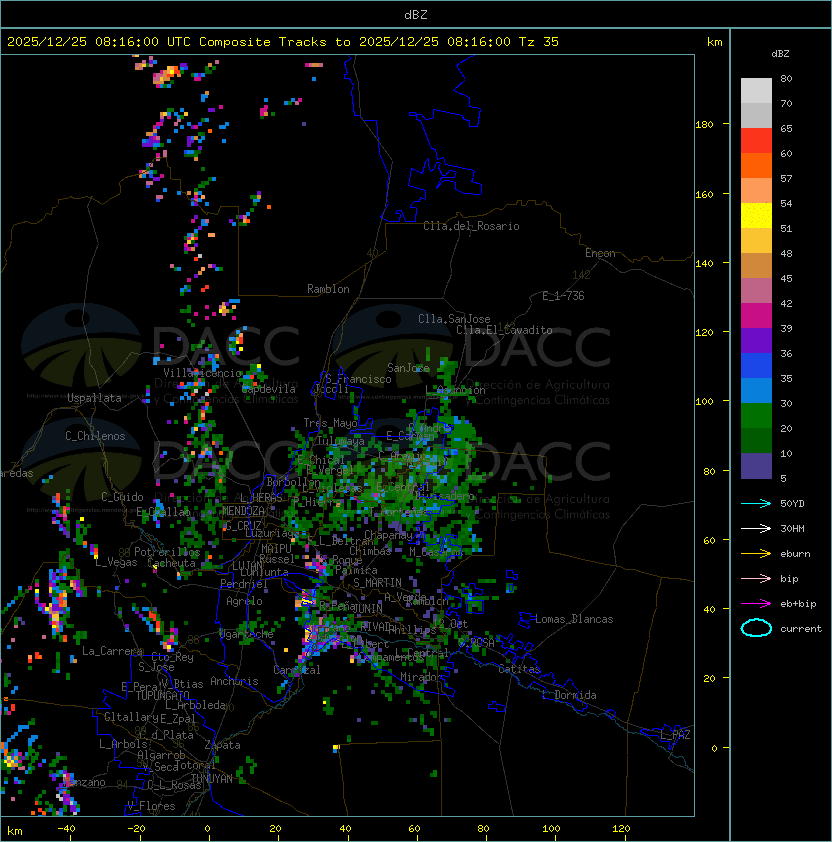Click the Villavicencio label on map
This screenshot has width=832, height=842.
pyautogui.click(x=202, y=373)
